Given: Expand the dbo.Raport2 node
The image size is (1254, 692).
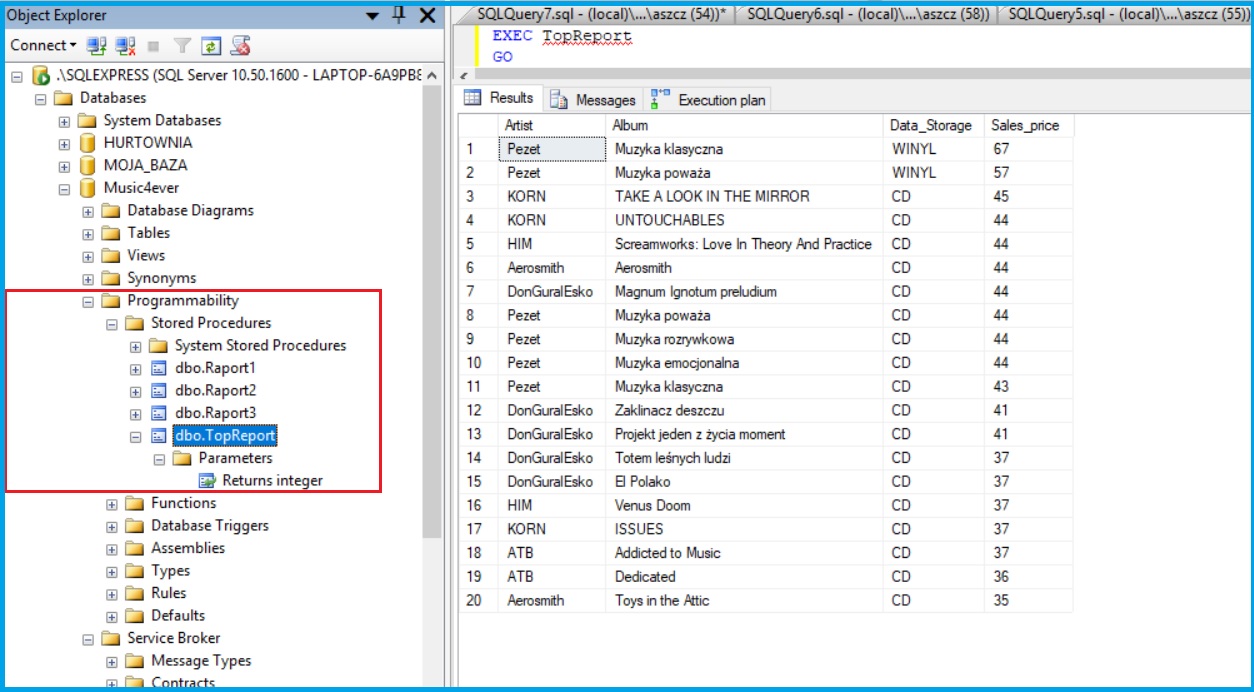Looking at the screenshot, I should pos(136,391).
